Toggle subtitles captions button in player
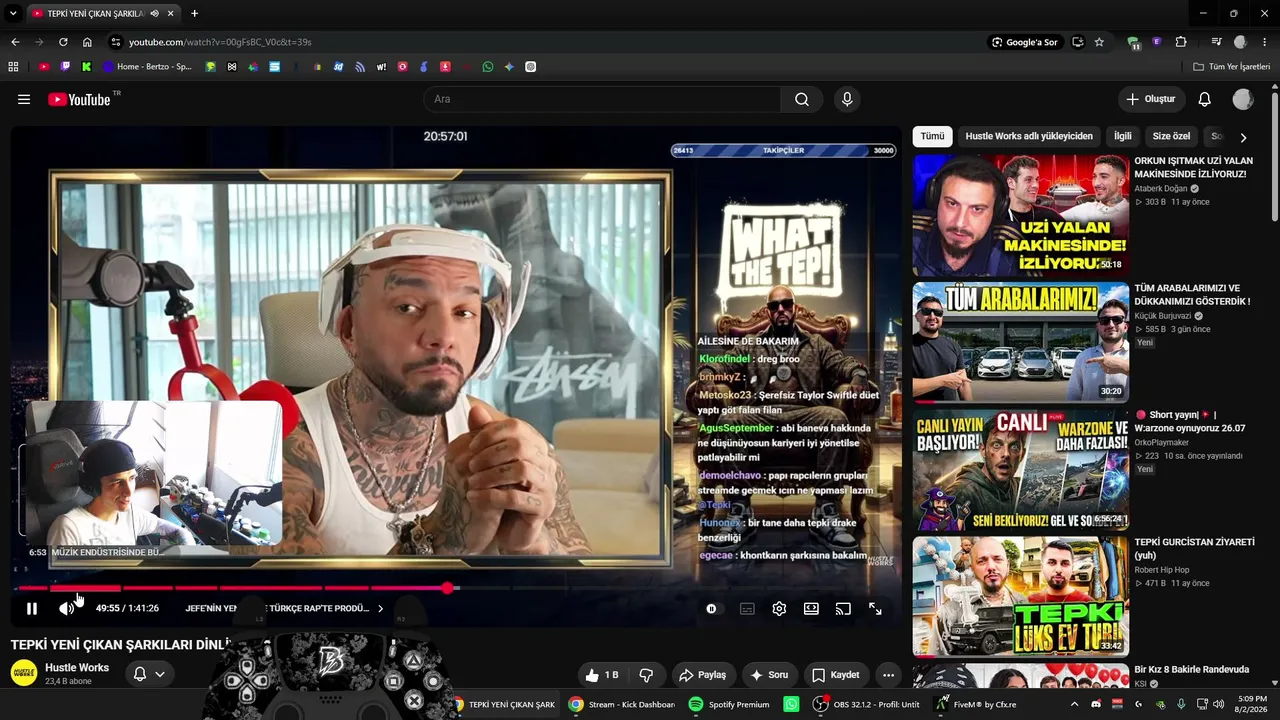This screenshot has height=720, width=1280. (x=747, y=608)
